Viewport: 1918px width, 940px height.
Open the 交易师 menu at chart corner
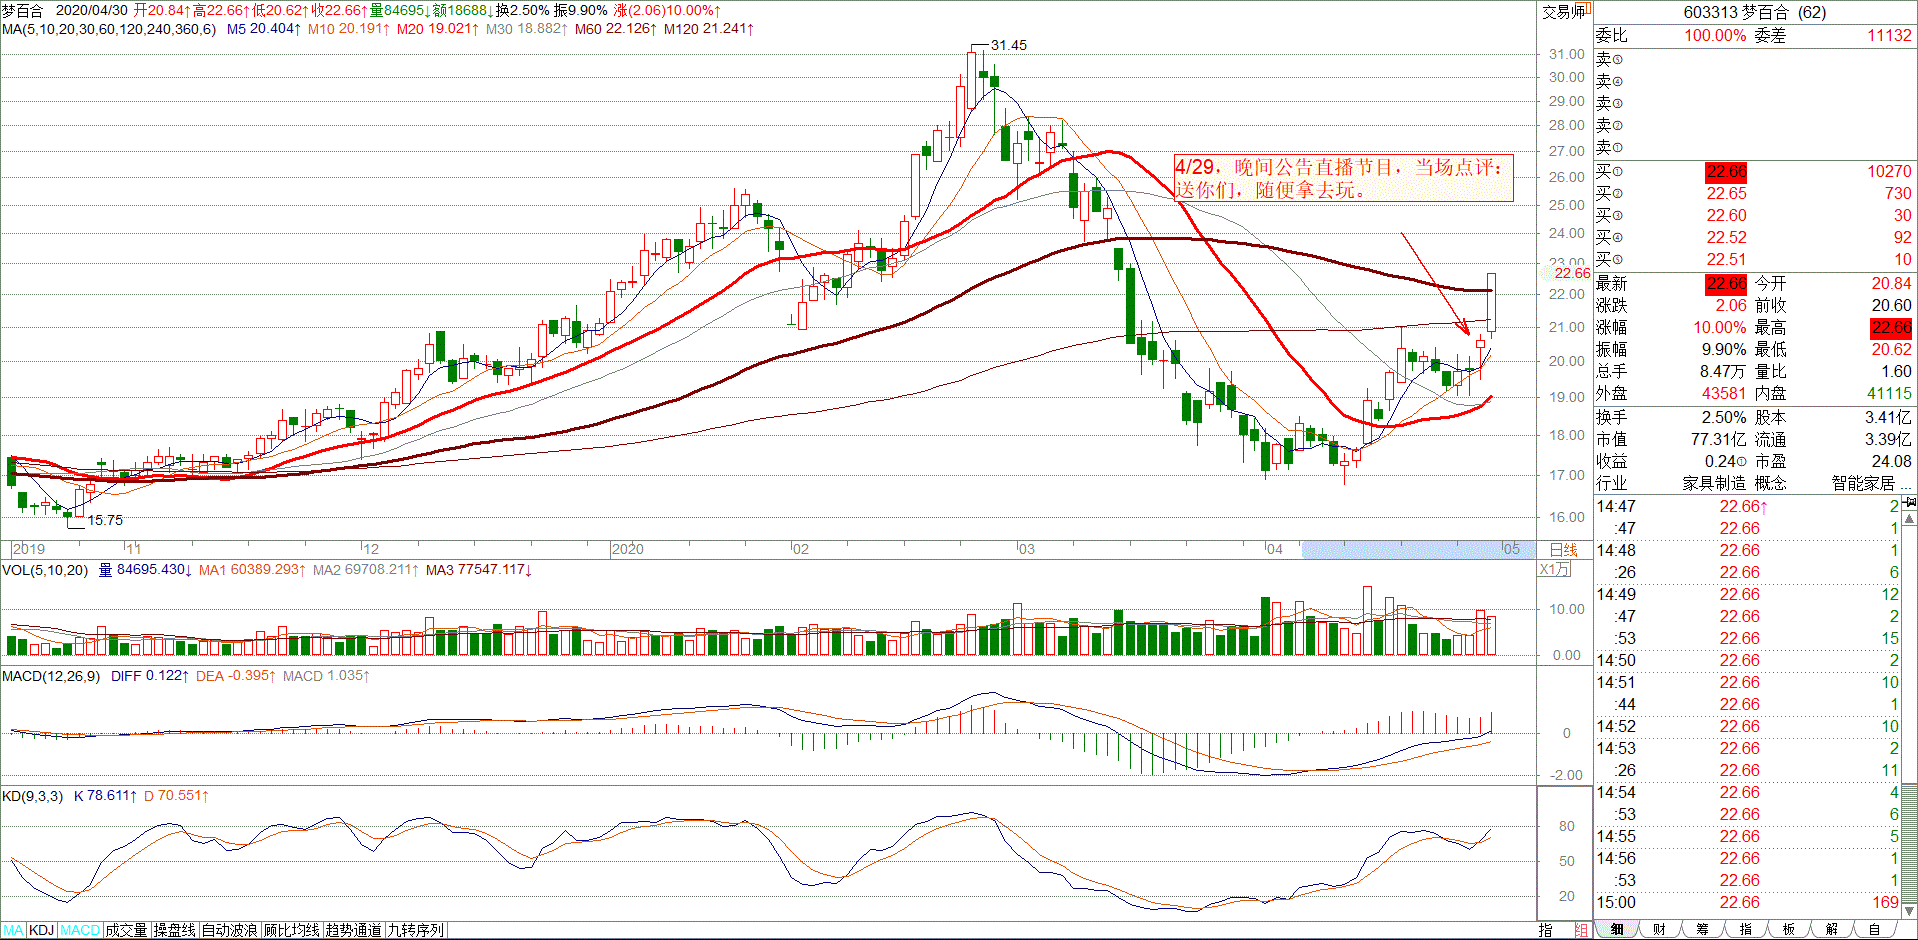[1564, 12]
